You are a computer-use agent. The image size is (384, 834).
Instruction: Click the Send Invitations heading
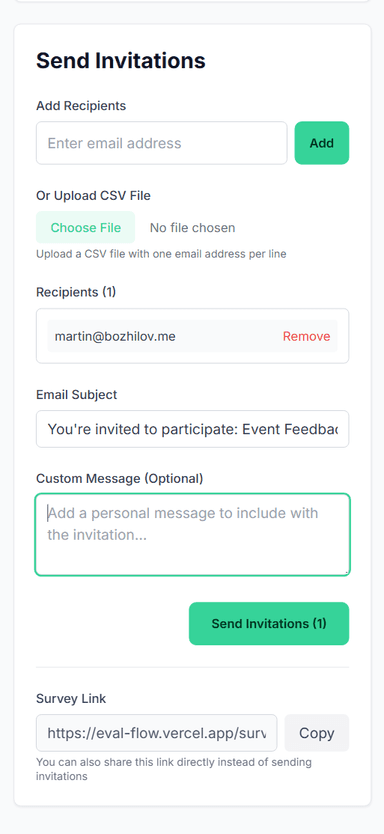click(121, 61)
